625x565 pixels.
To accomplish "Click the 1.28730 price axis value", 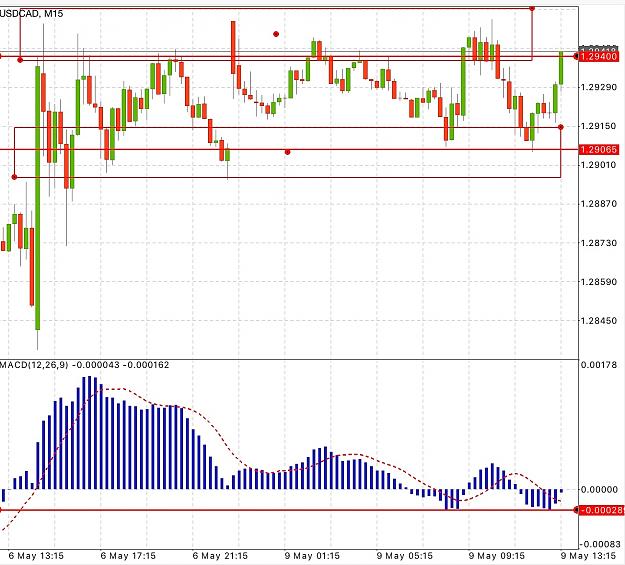I will click(599, 243).
